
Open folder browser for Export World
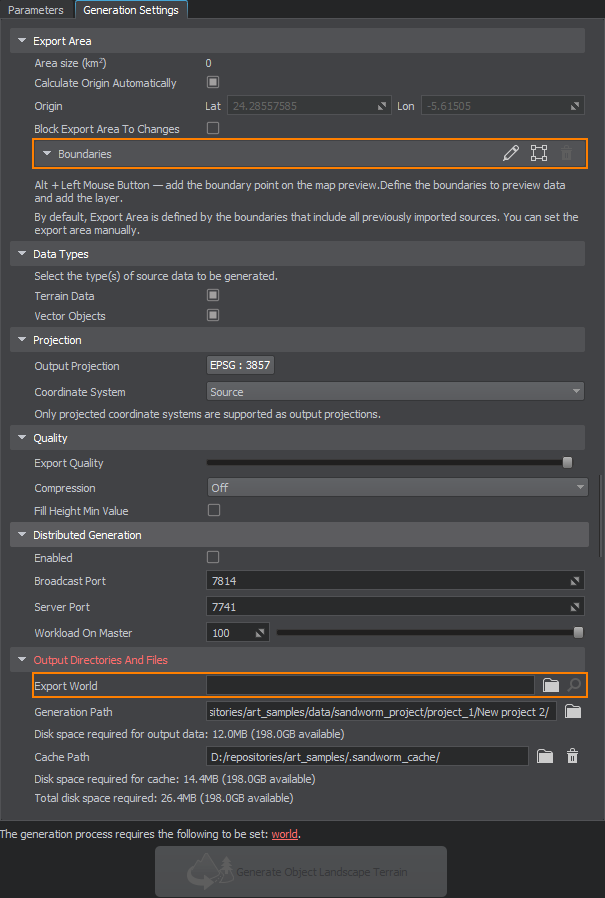[x=550, y=685]
